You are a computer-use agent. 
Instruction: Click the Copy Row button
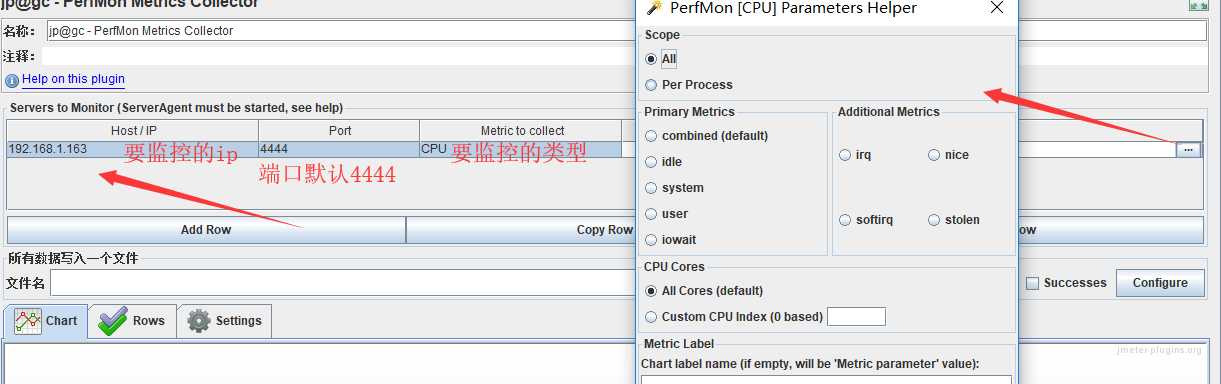(x=604, y=230)
